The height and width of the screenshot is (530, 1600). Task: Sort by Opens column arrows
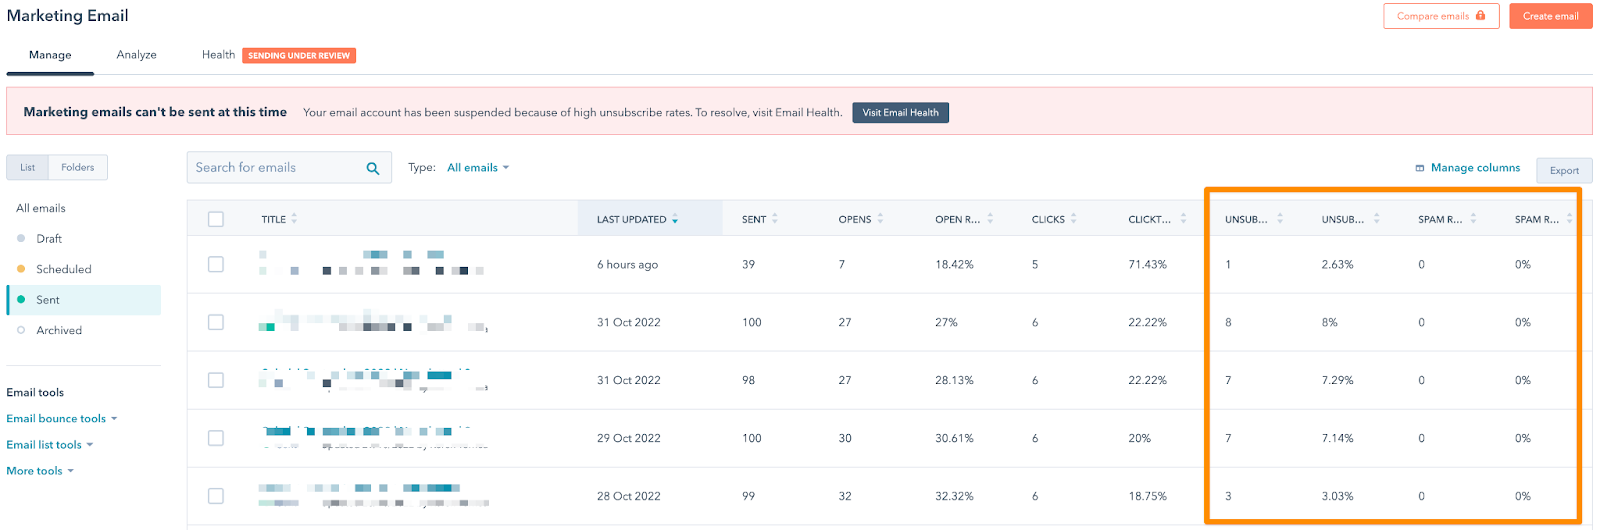[x=880, y=219]
